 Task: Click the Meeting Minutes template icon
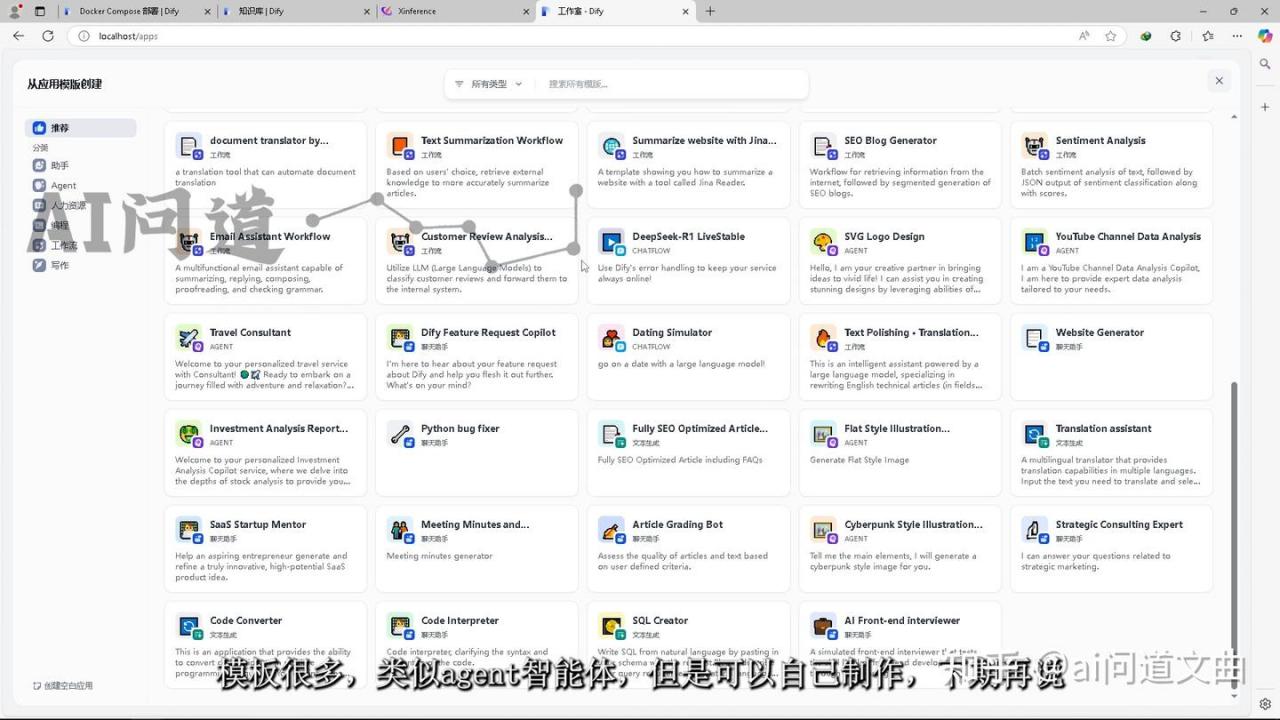[400, 530]
